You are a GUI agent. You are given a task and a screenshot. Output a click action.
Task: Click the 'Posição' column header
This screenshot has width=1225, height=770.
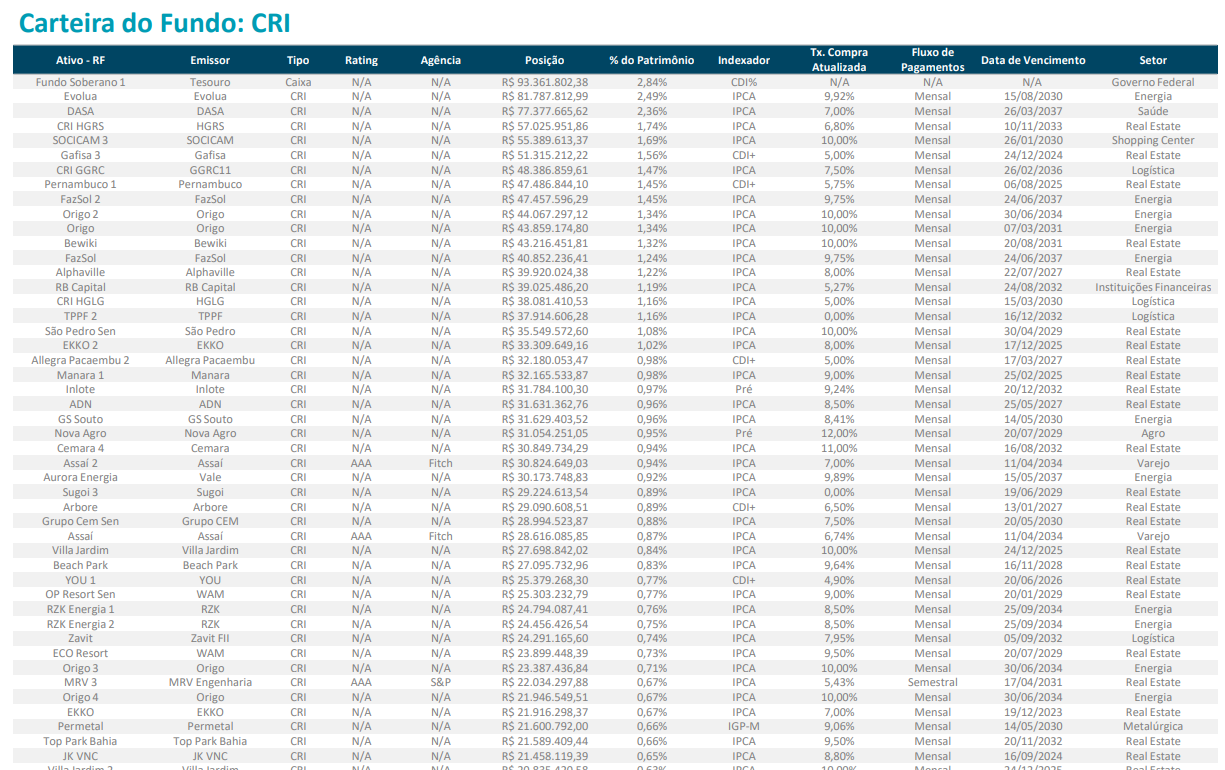pyautogui.click(x=544, y=60)
